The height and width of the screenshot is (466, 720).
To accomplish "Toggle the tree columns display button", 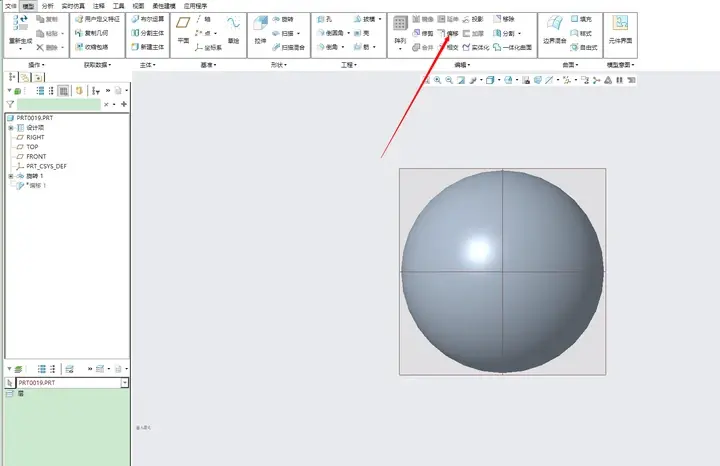I will click(x=64, y=91).
